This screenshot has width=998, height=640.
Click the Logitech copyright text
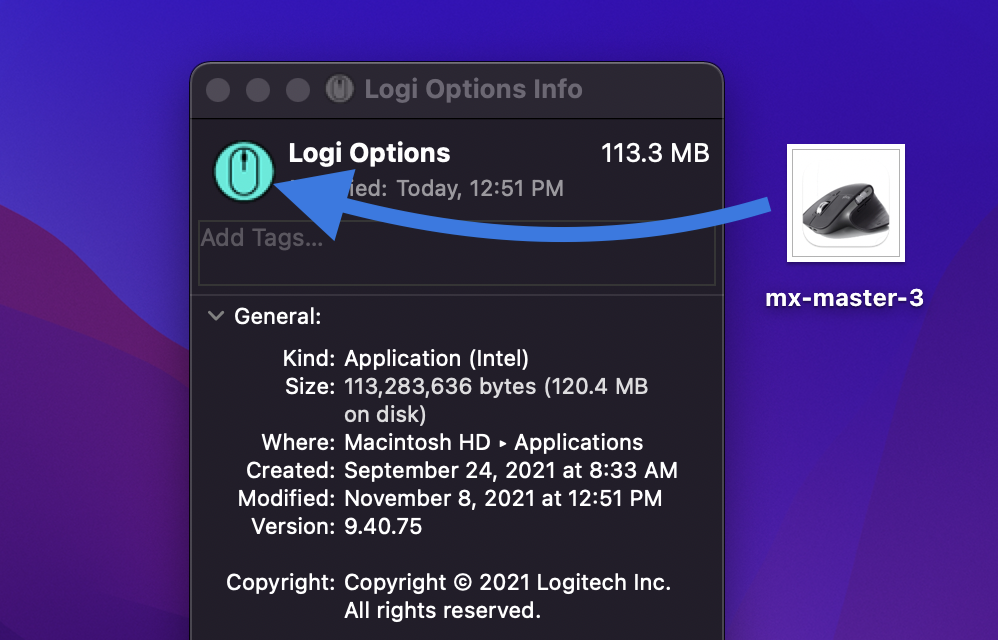[507, 582]
